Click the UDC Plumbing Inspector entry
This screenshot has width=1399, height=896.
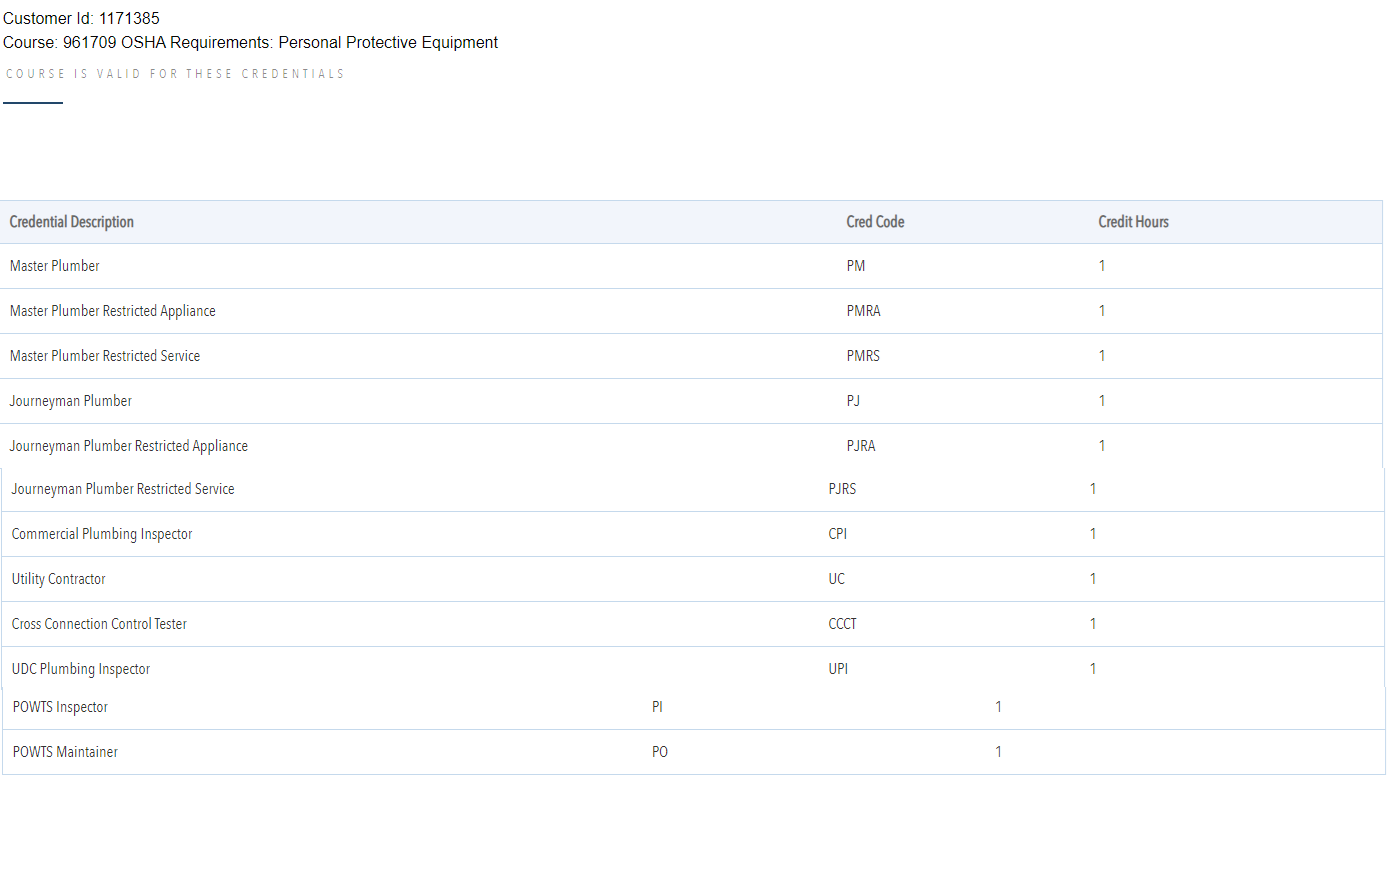click(81, 669)
